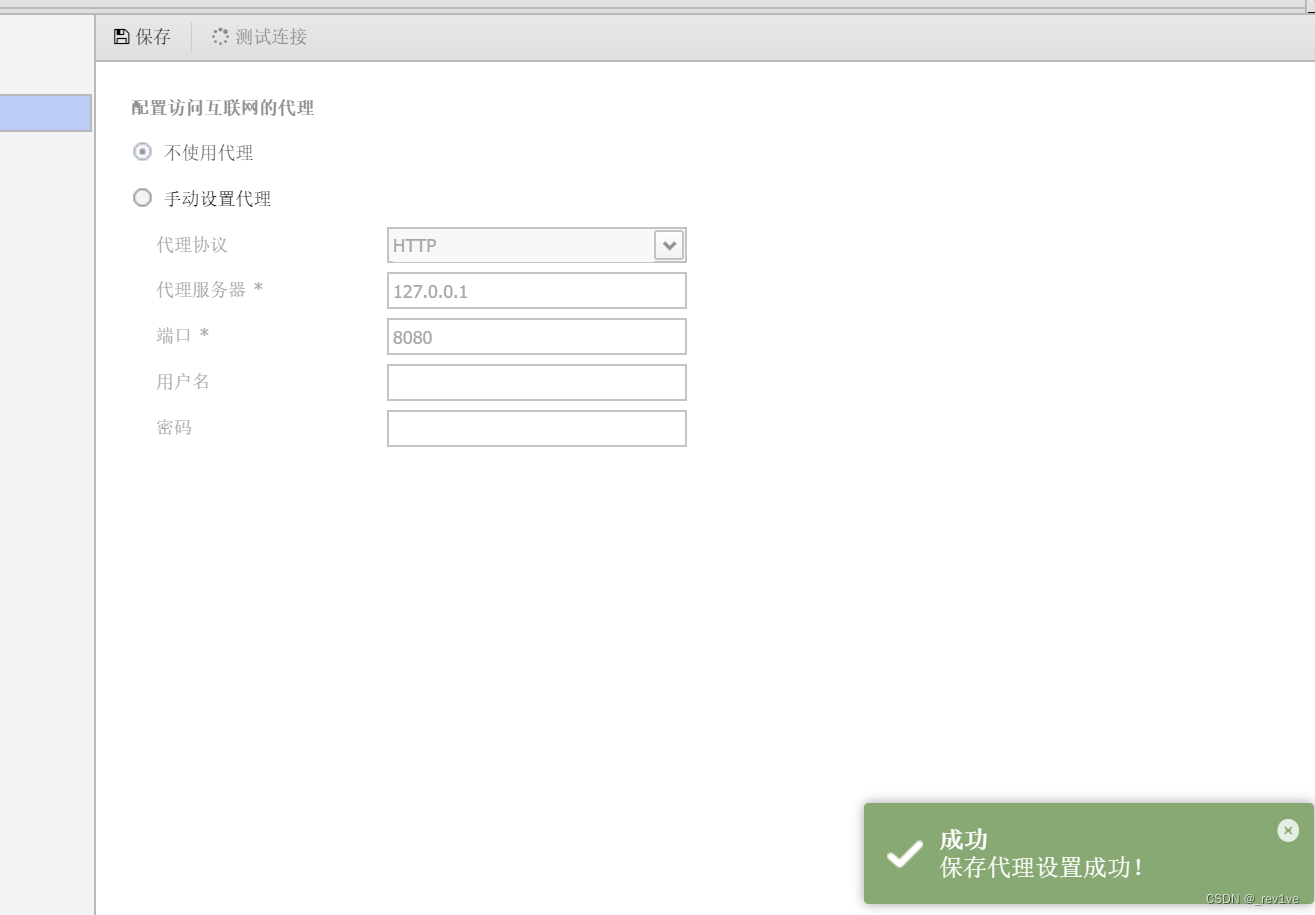Click the 代理服务器 field containing 127.0.0.1

tap(537, 291)
